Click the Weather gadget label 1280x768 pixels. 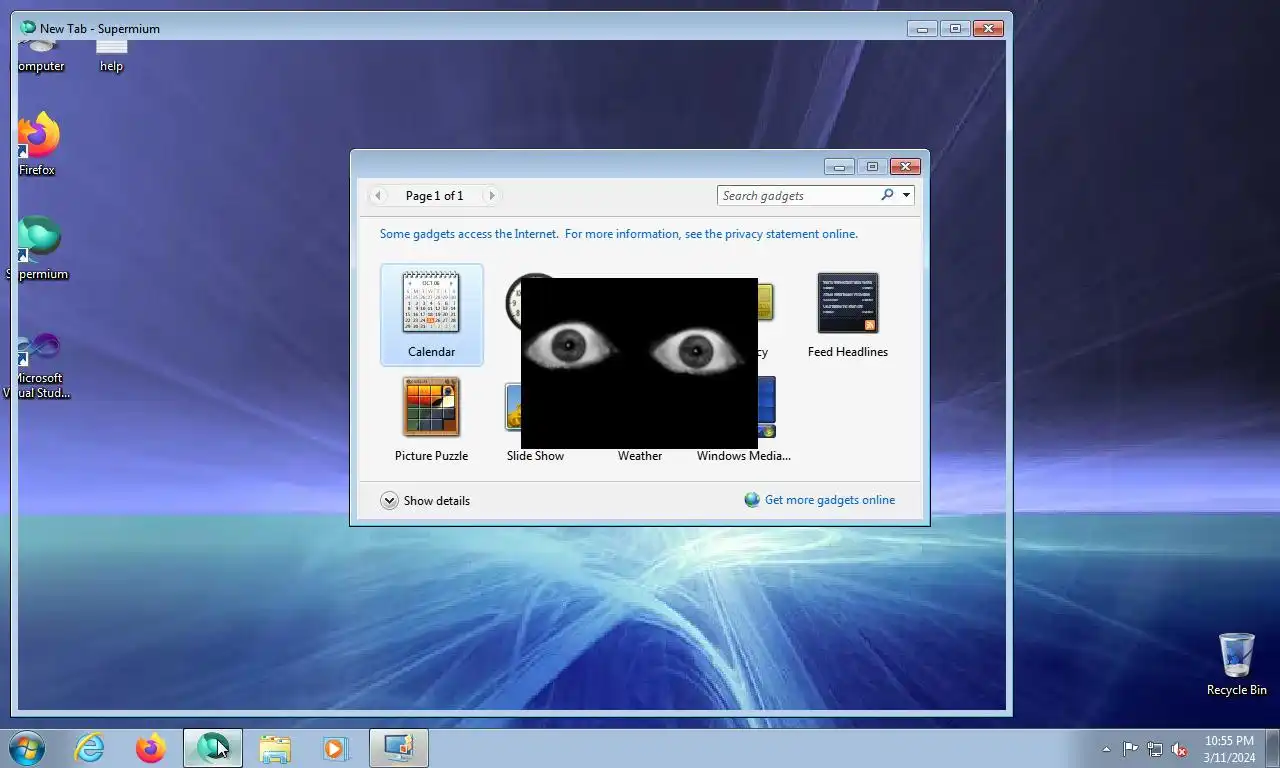click(x=640, y=456)
